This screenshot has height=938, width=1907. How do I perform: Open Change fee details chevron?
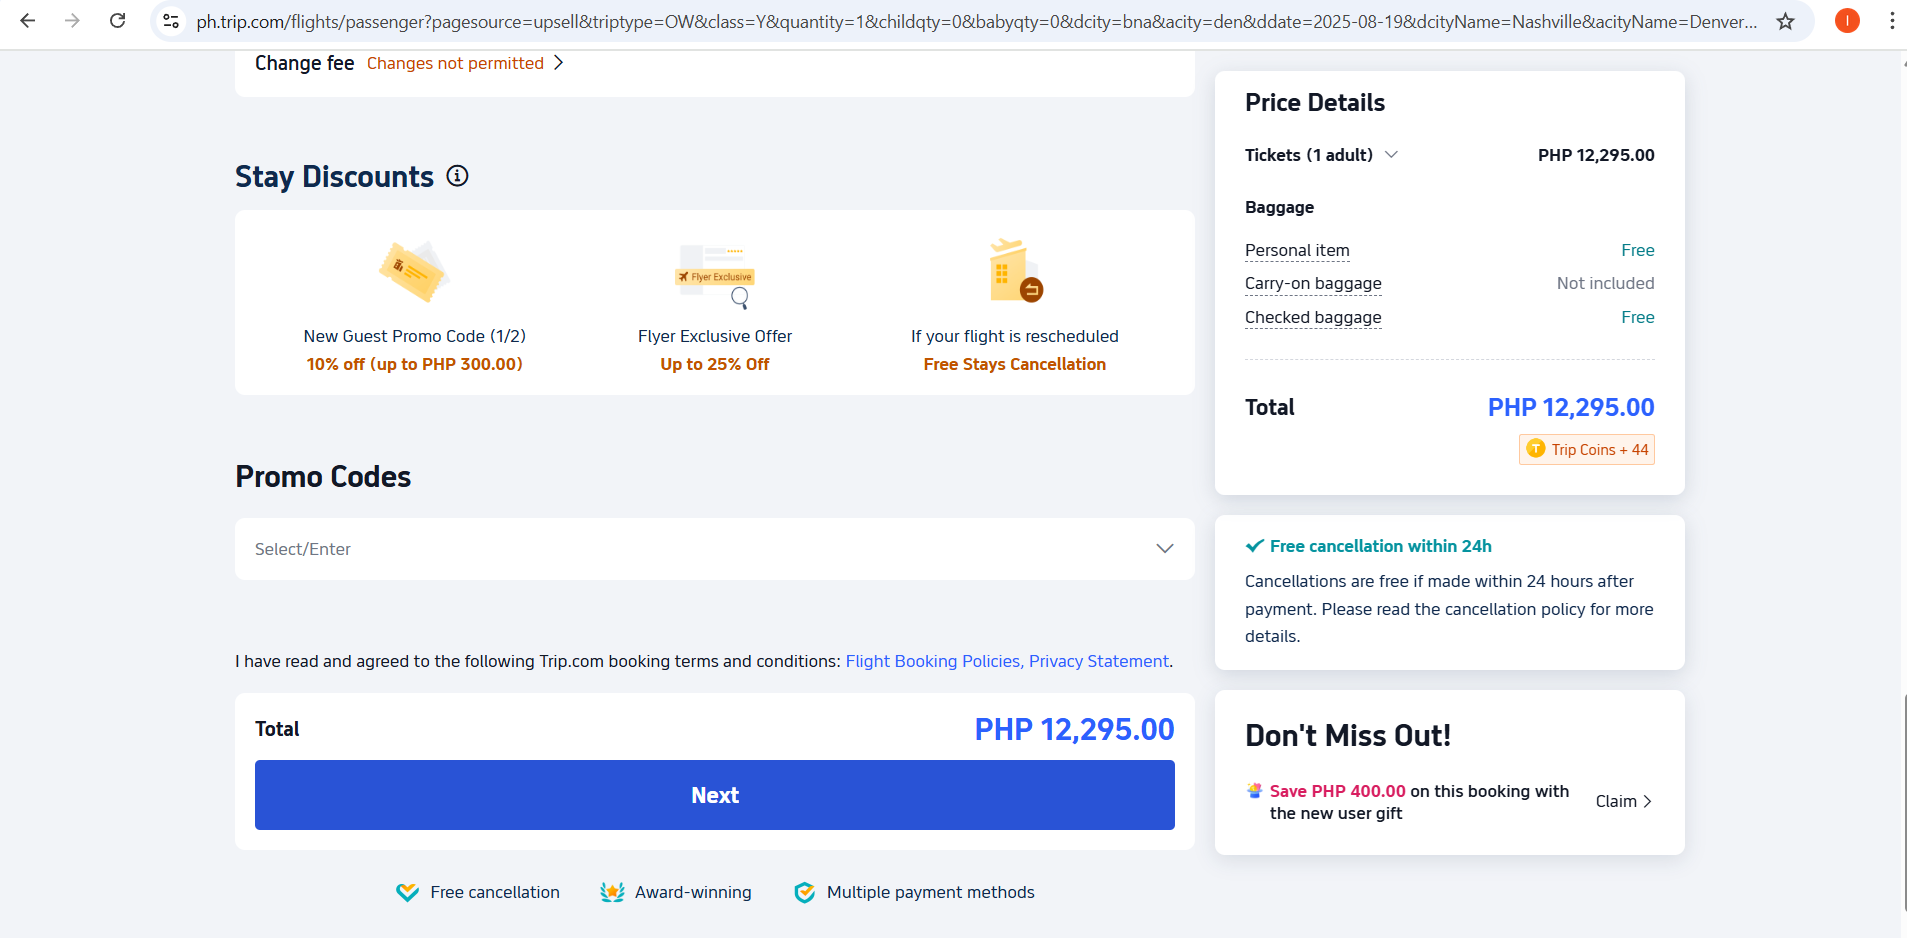pyautogui.click(x=559, y=63)
